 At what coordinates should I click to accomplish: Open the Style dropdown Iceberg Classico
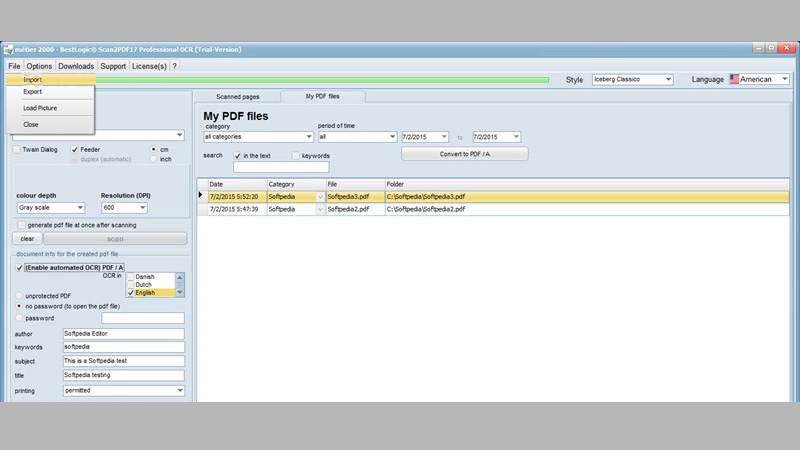[632, 79]
